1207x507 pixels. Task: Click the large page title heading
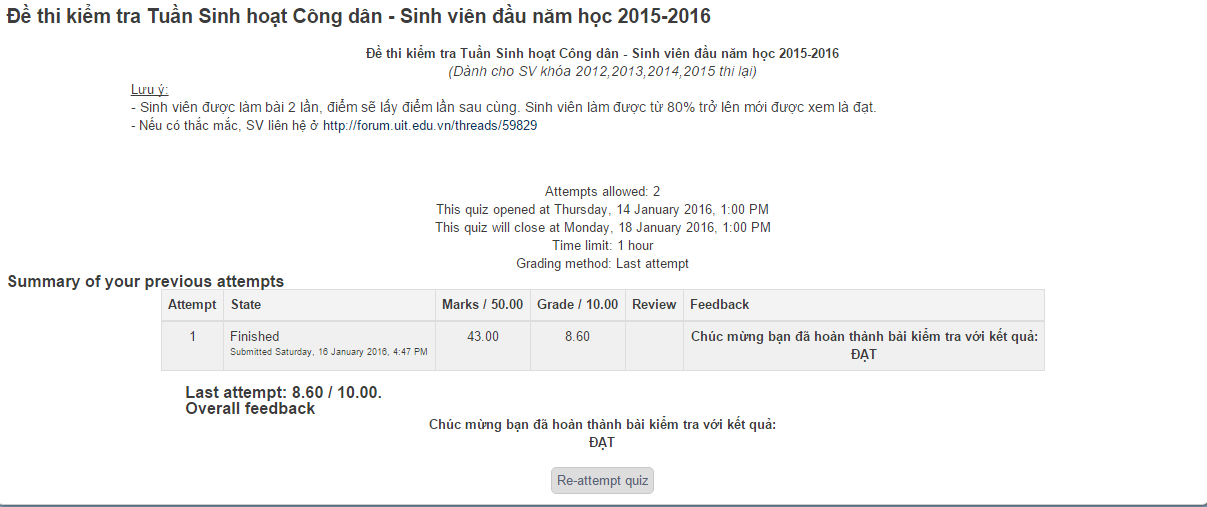(x=360, y=17)
